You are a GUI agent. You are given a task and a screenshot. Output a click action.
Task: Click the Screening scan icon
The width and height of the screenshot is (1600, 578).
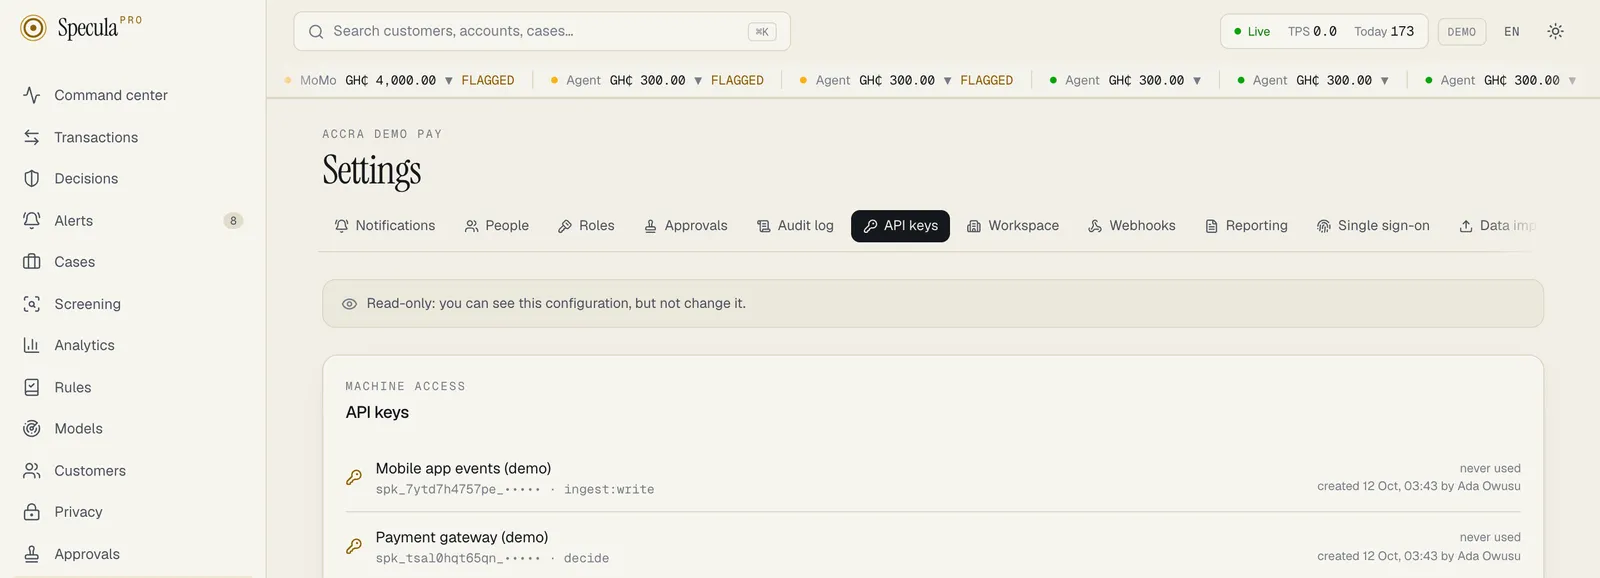(x=32, y=304)
